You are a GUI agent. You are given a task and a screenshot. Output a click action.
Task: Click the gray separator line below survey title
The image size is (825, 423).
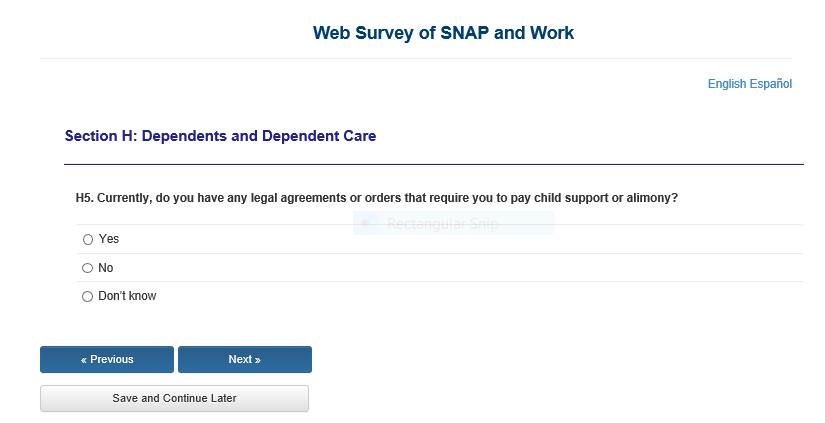coord(416,58)
